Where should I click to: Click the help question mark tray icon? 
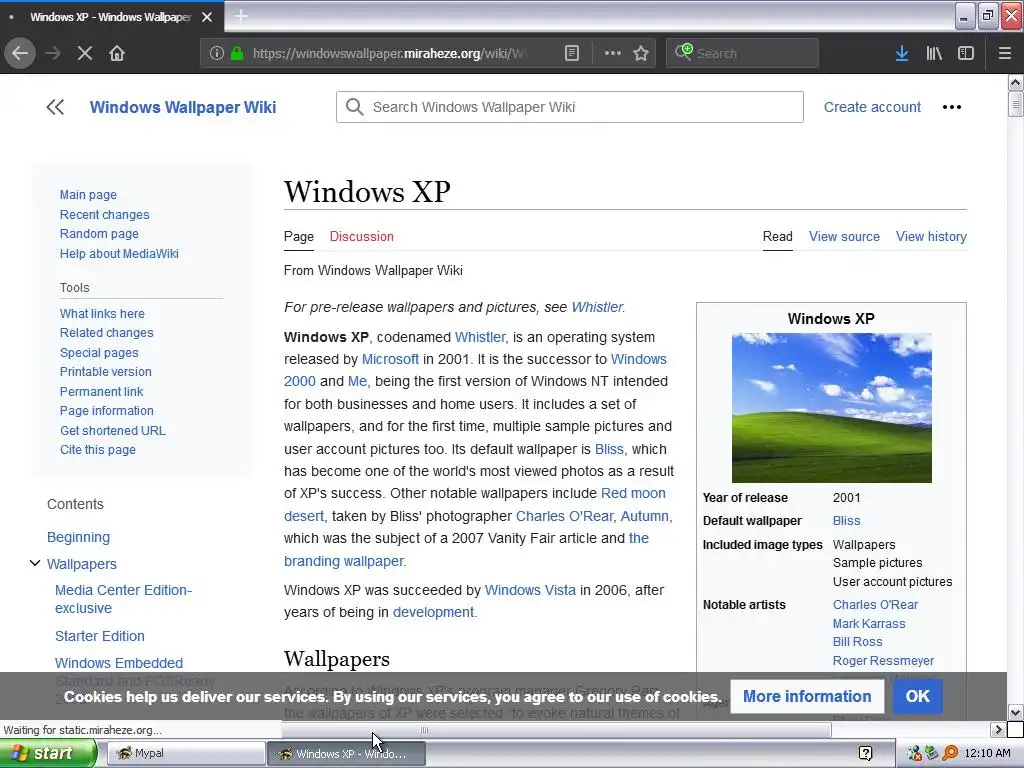point(866,754)
